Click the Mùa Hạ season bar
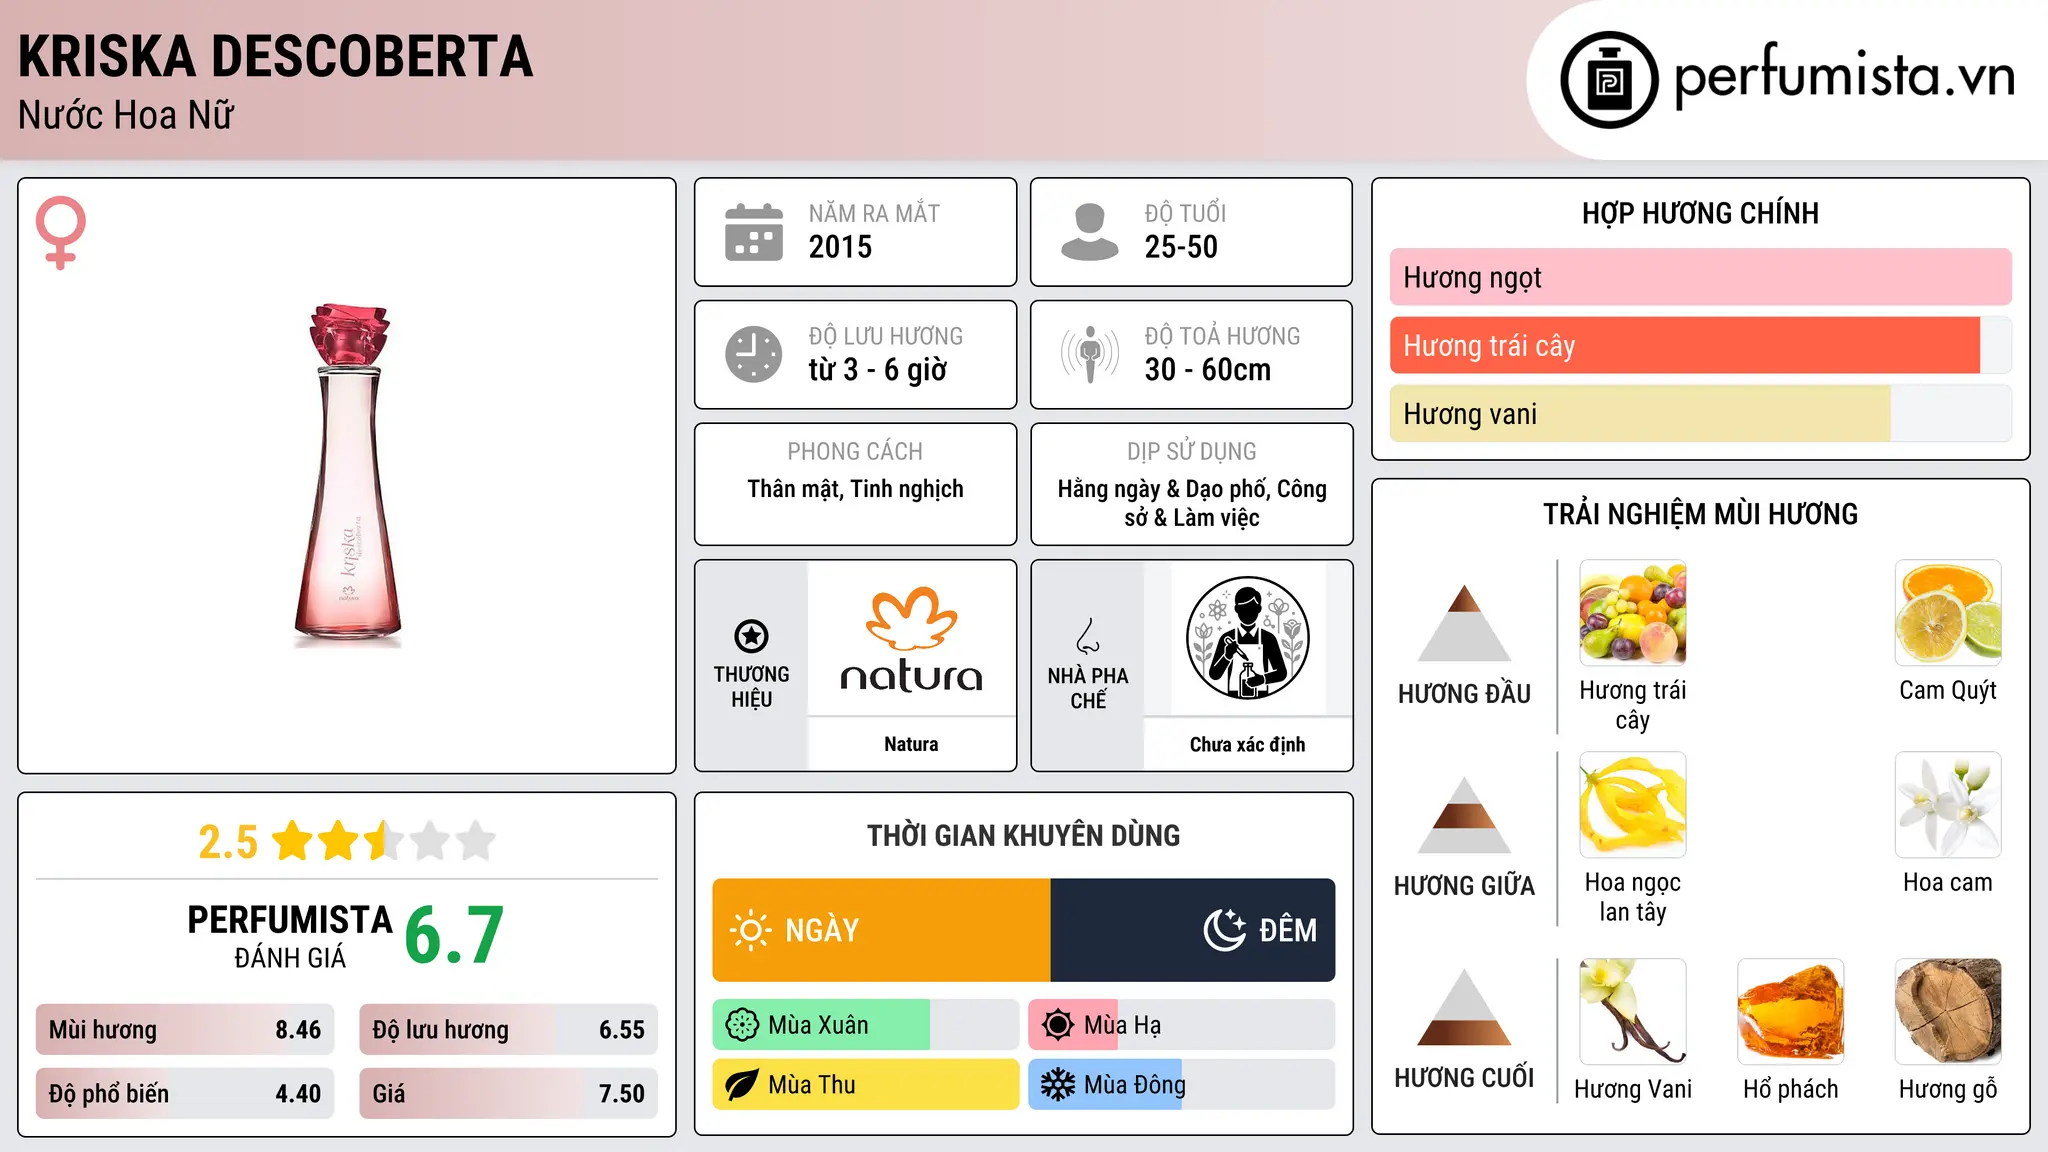This screenshot has width=2048, height=1152. coord(1181,1025)
